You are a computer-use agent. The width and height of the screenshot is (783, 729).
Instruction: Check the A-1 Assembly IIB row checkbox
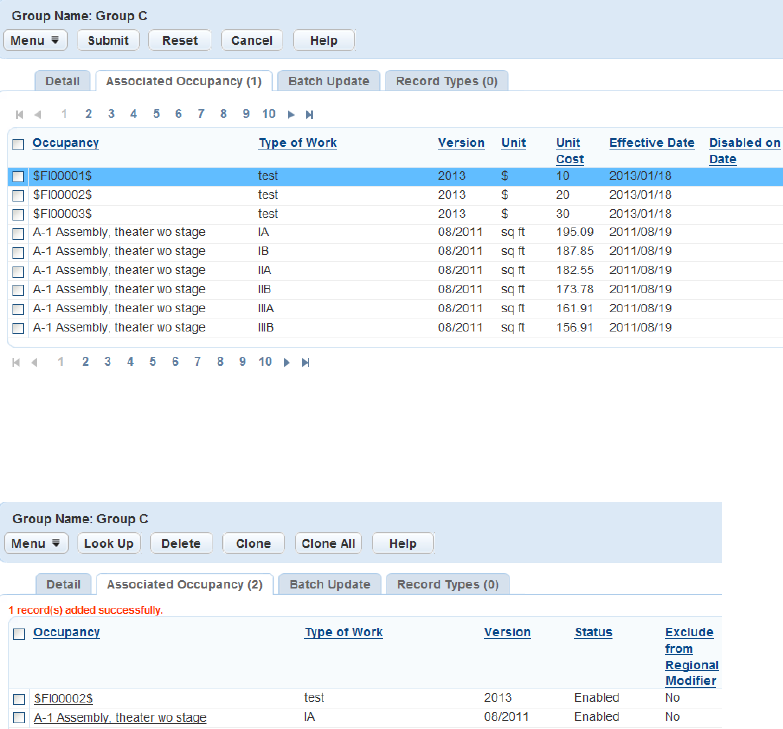pyautogui.click(x=18, y=290)
